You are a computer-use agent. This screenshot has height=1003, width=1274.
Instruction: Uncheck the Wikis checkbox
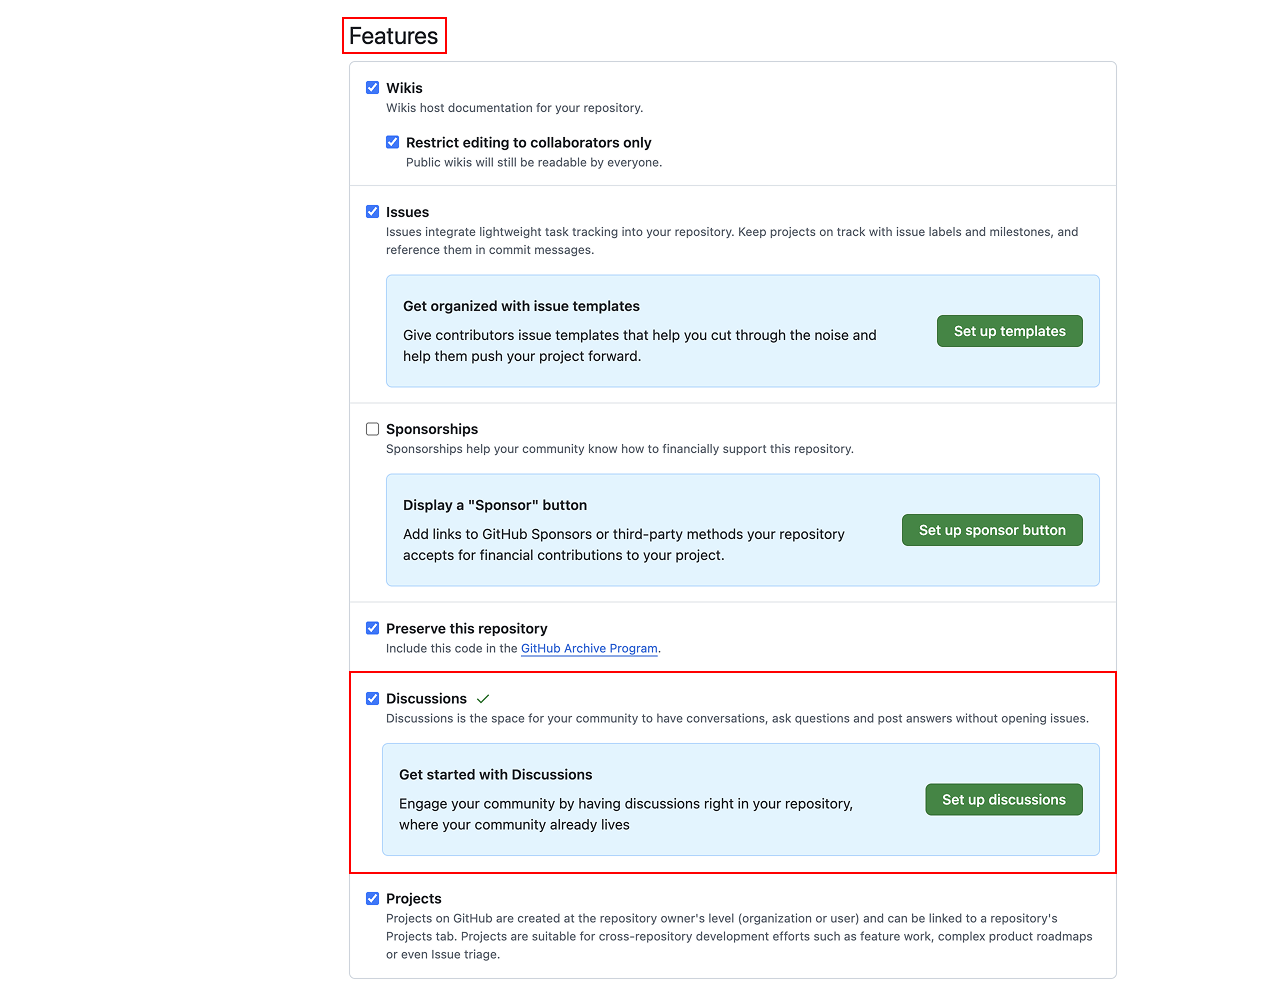pyautogui.click(x=373, y=88)
